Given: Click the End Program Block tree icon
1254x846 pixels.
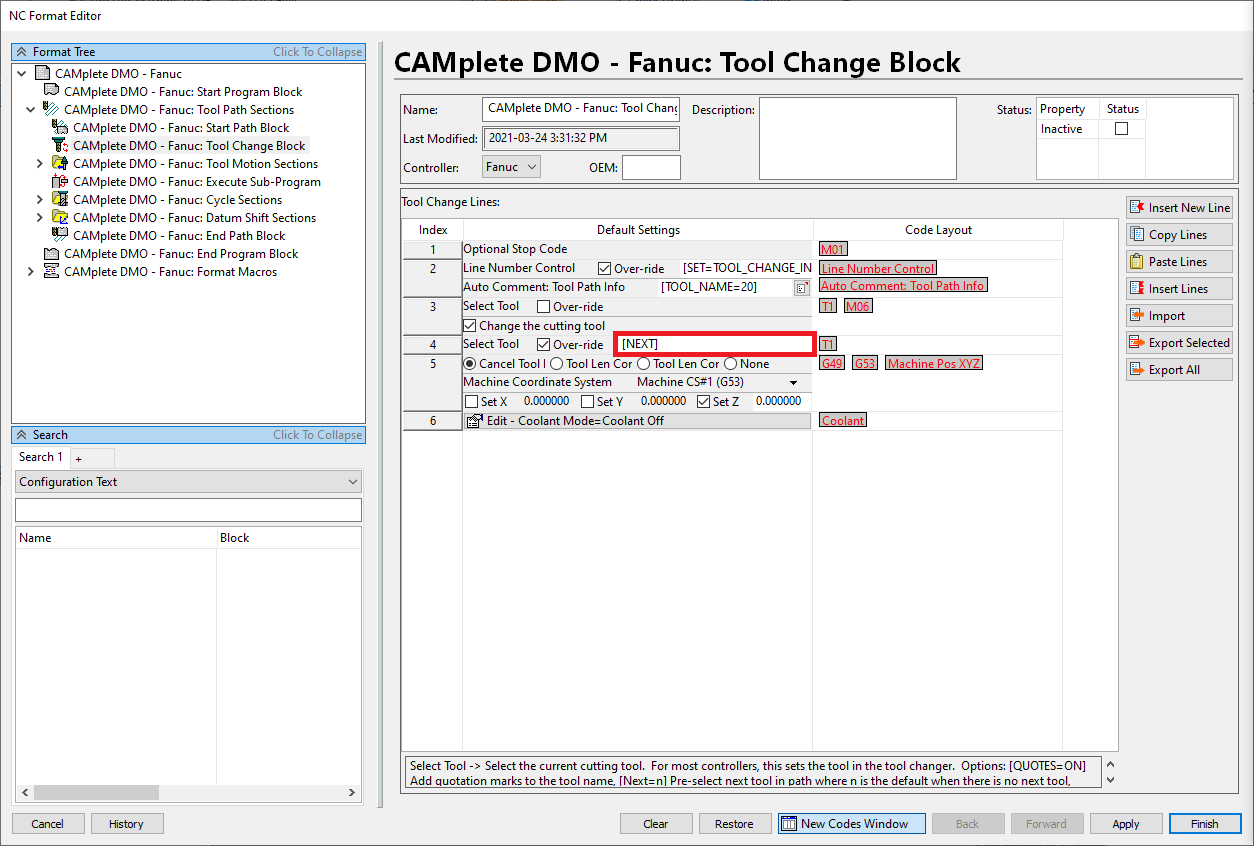Looking at the screenshot, I should [51, 253].
